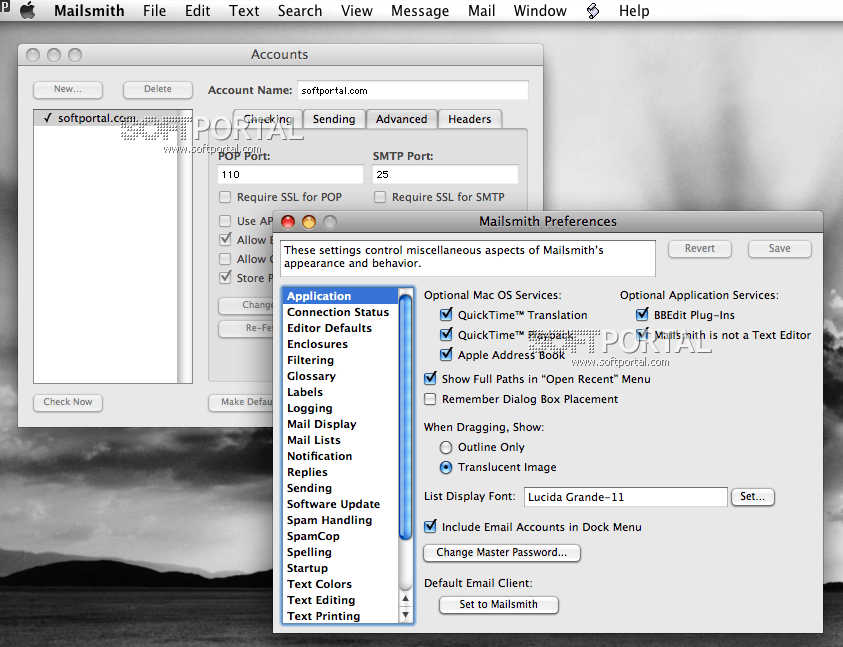The image size is (843, 647).
Task: Open the Help menu
Action: [634, 11]
